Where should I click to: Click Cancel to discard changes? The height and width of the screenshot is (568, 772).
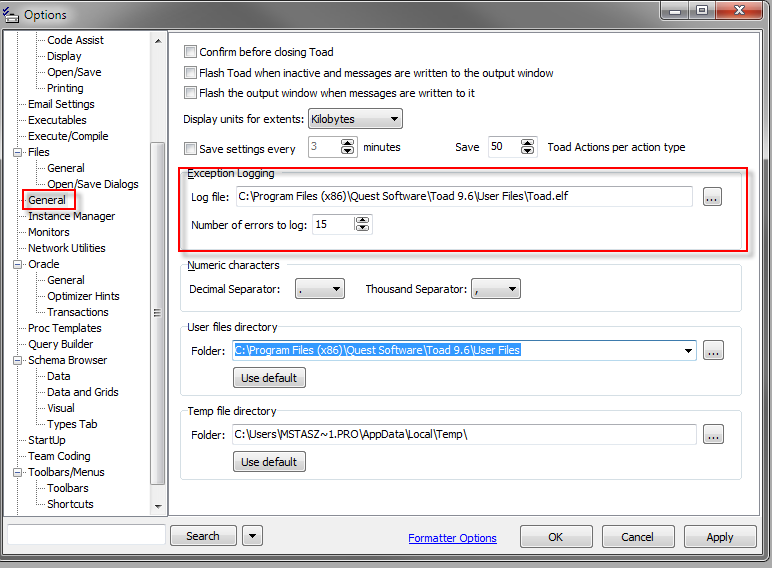(x=638, y=536)
